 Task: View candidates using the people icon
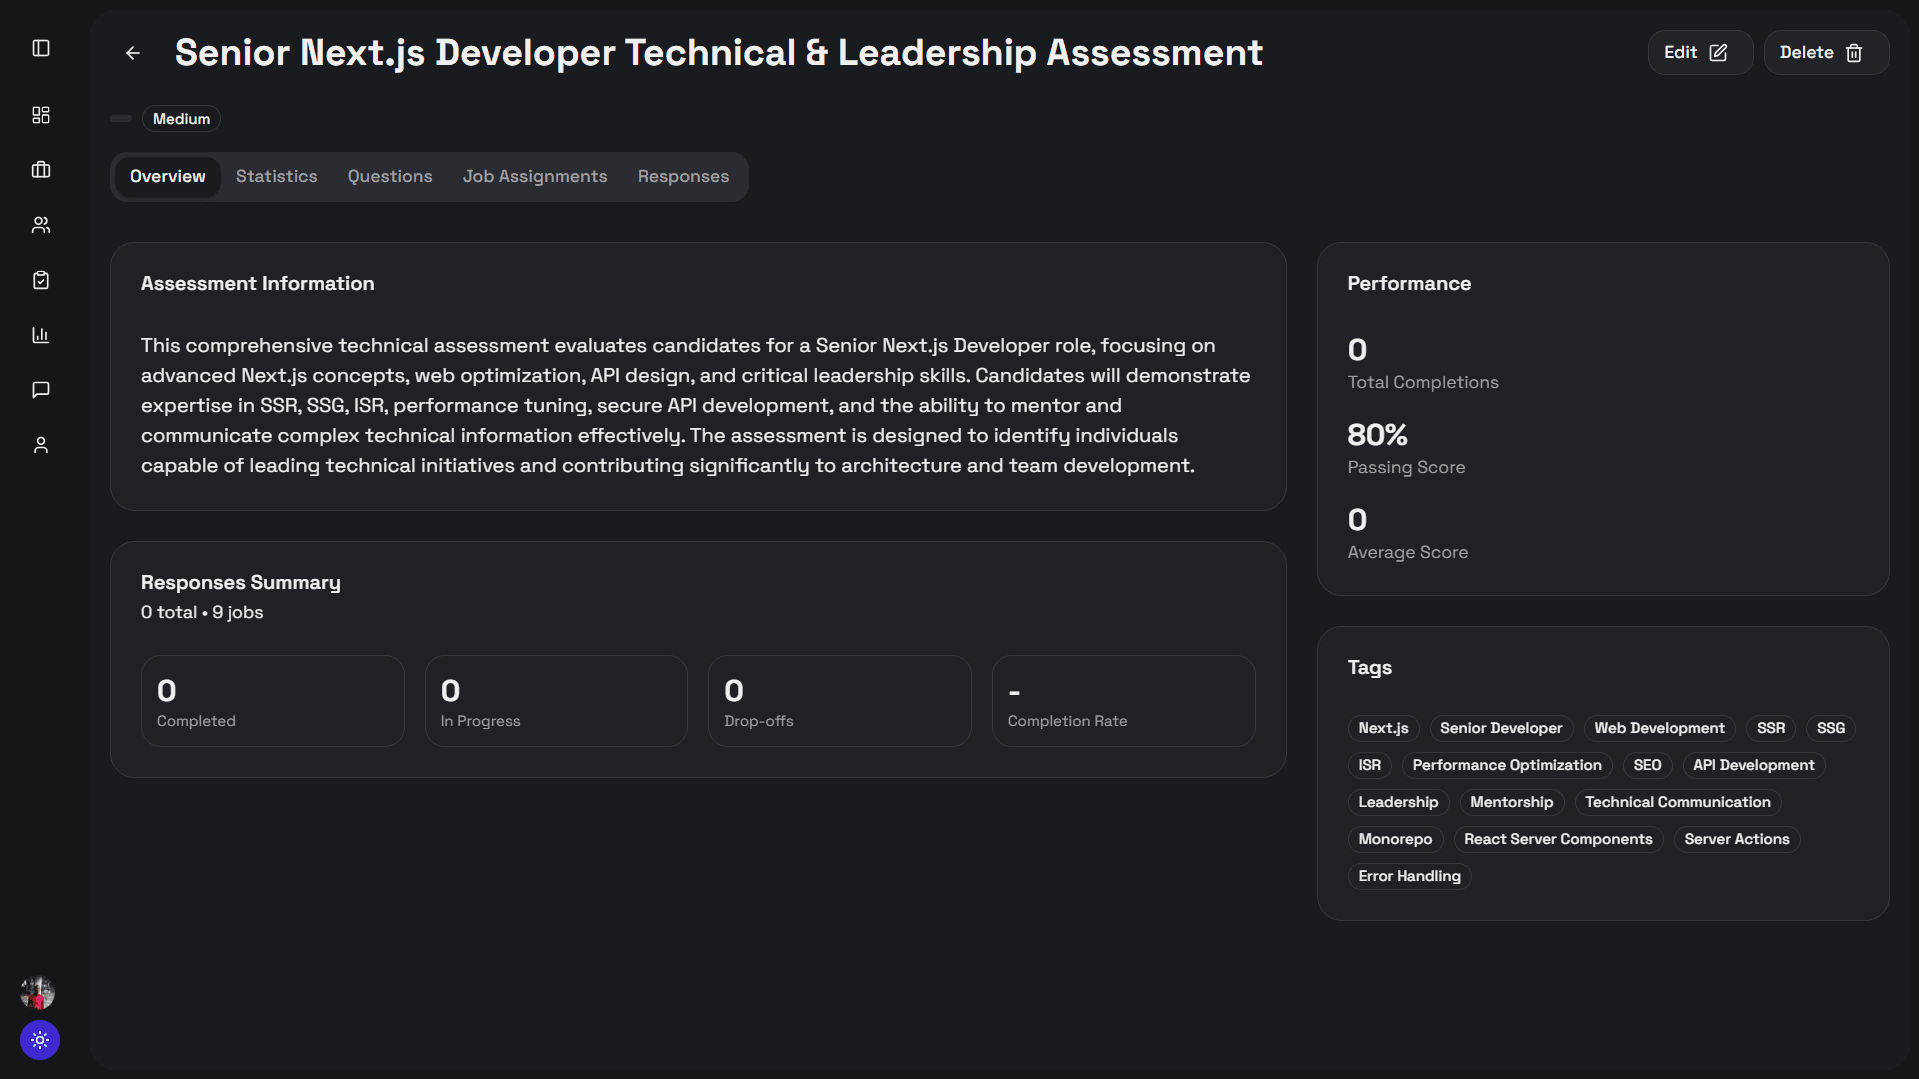(40, 224)
